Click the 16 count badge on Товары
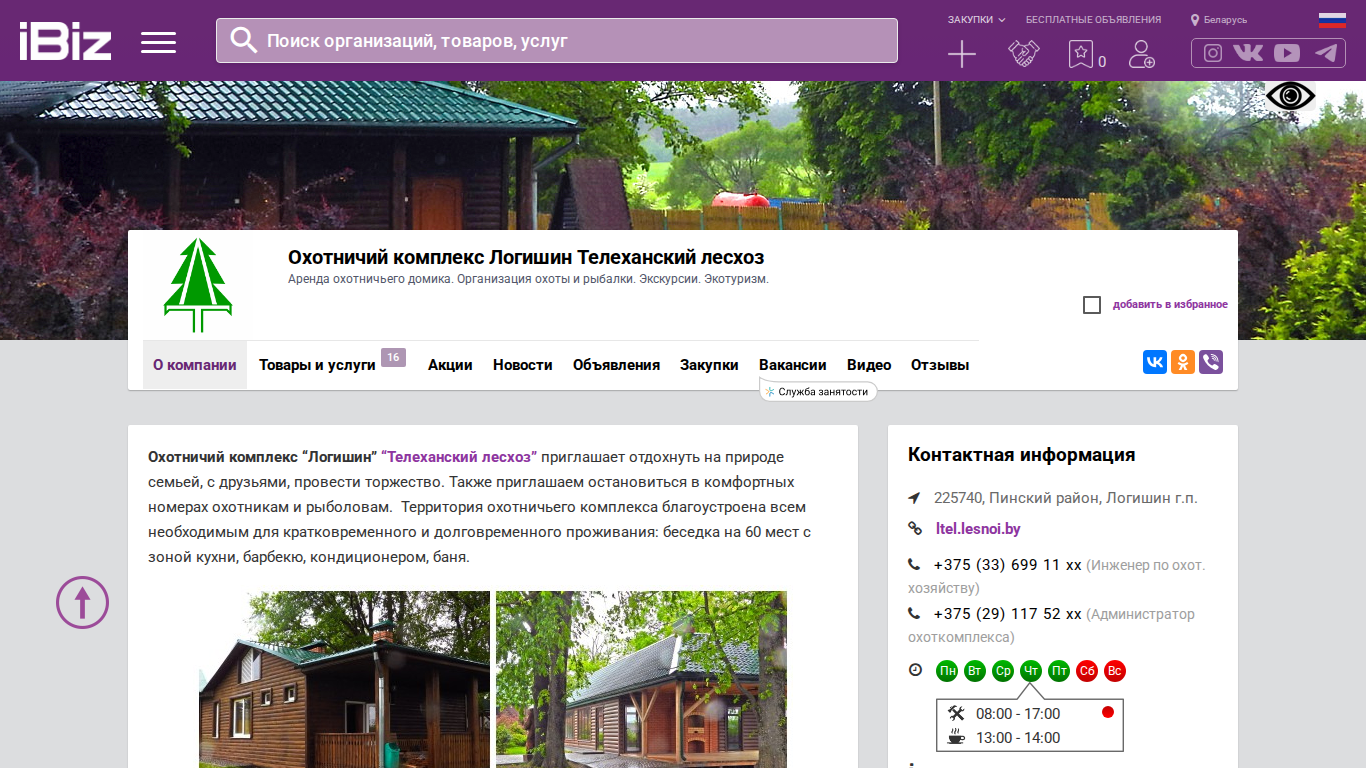 point(393,357)
